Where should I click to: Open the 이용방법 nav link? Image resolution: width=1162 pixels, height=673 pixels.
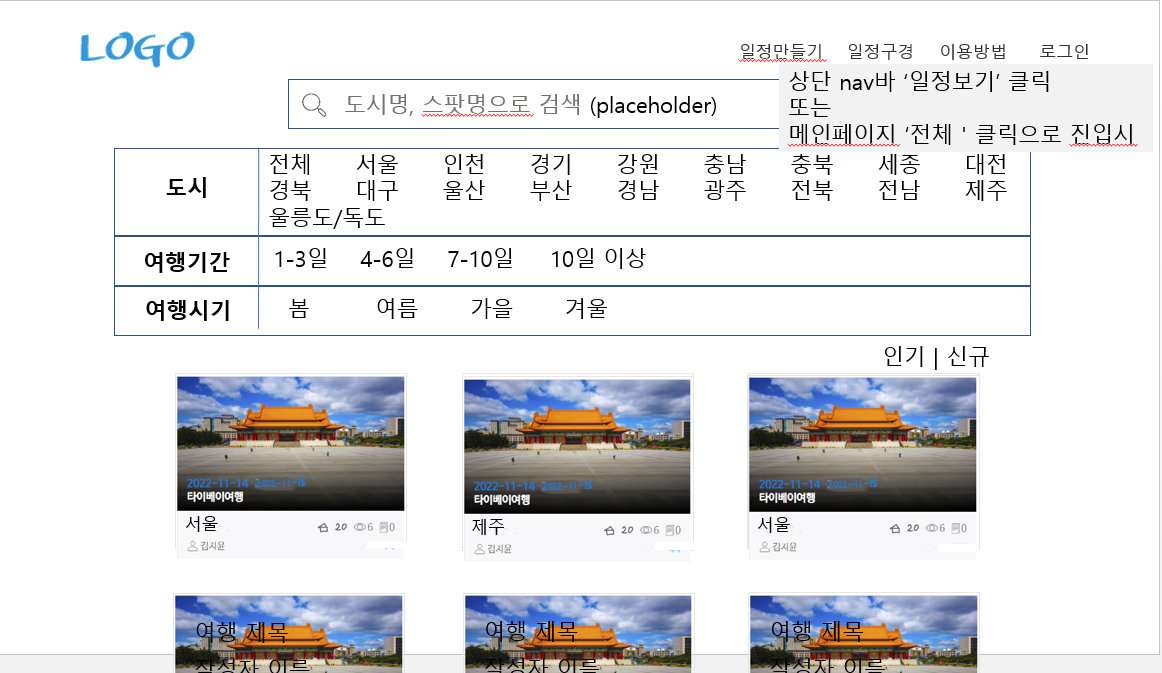[x=973, y=51]
